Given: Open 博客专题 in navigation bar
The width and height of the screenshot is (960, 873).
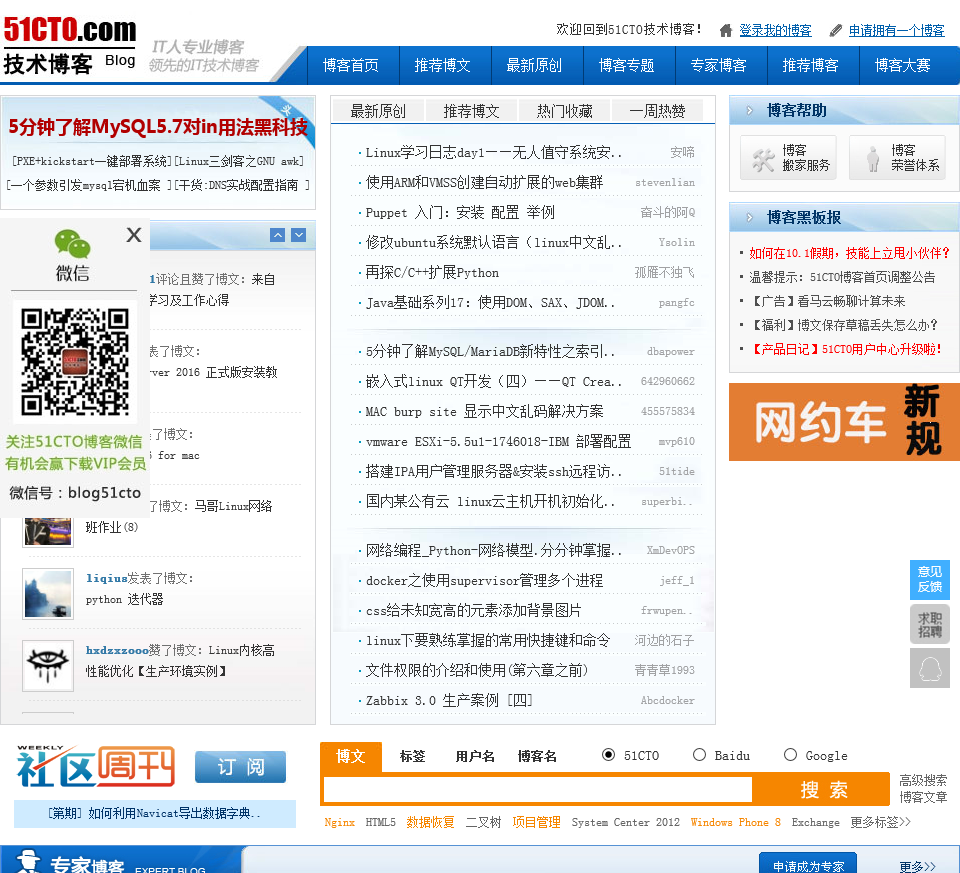Looking at the screenshot, I should [x=626, y=65].
